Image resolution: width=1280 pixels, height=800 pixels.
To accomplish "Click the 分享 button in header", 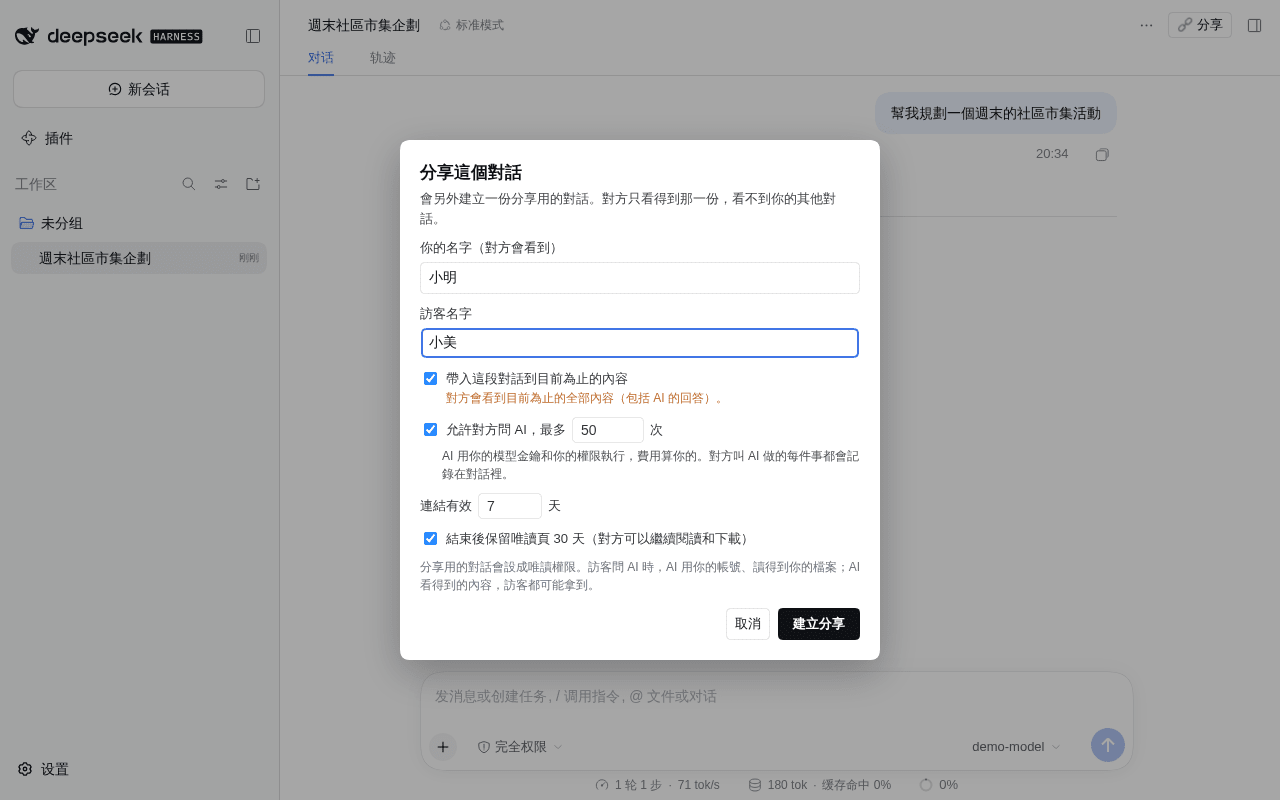I will point(1200,25).
